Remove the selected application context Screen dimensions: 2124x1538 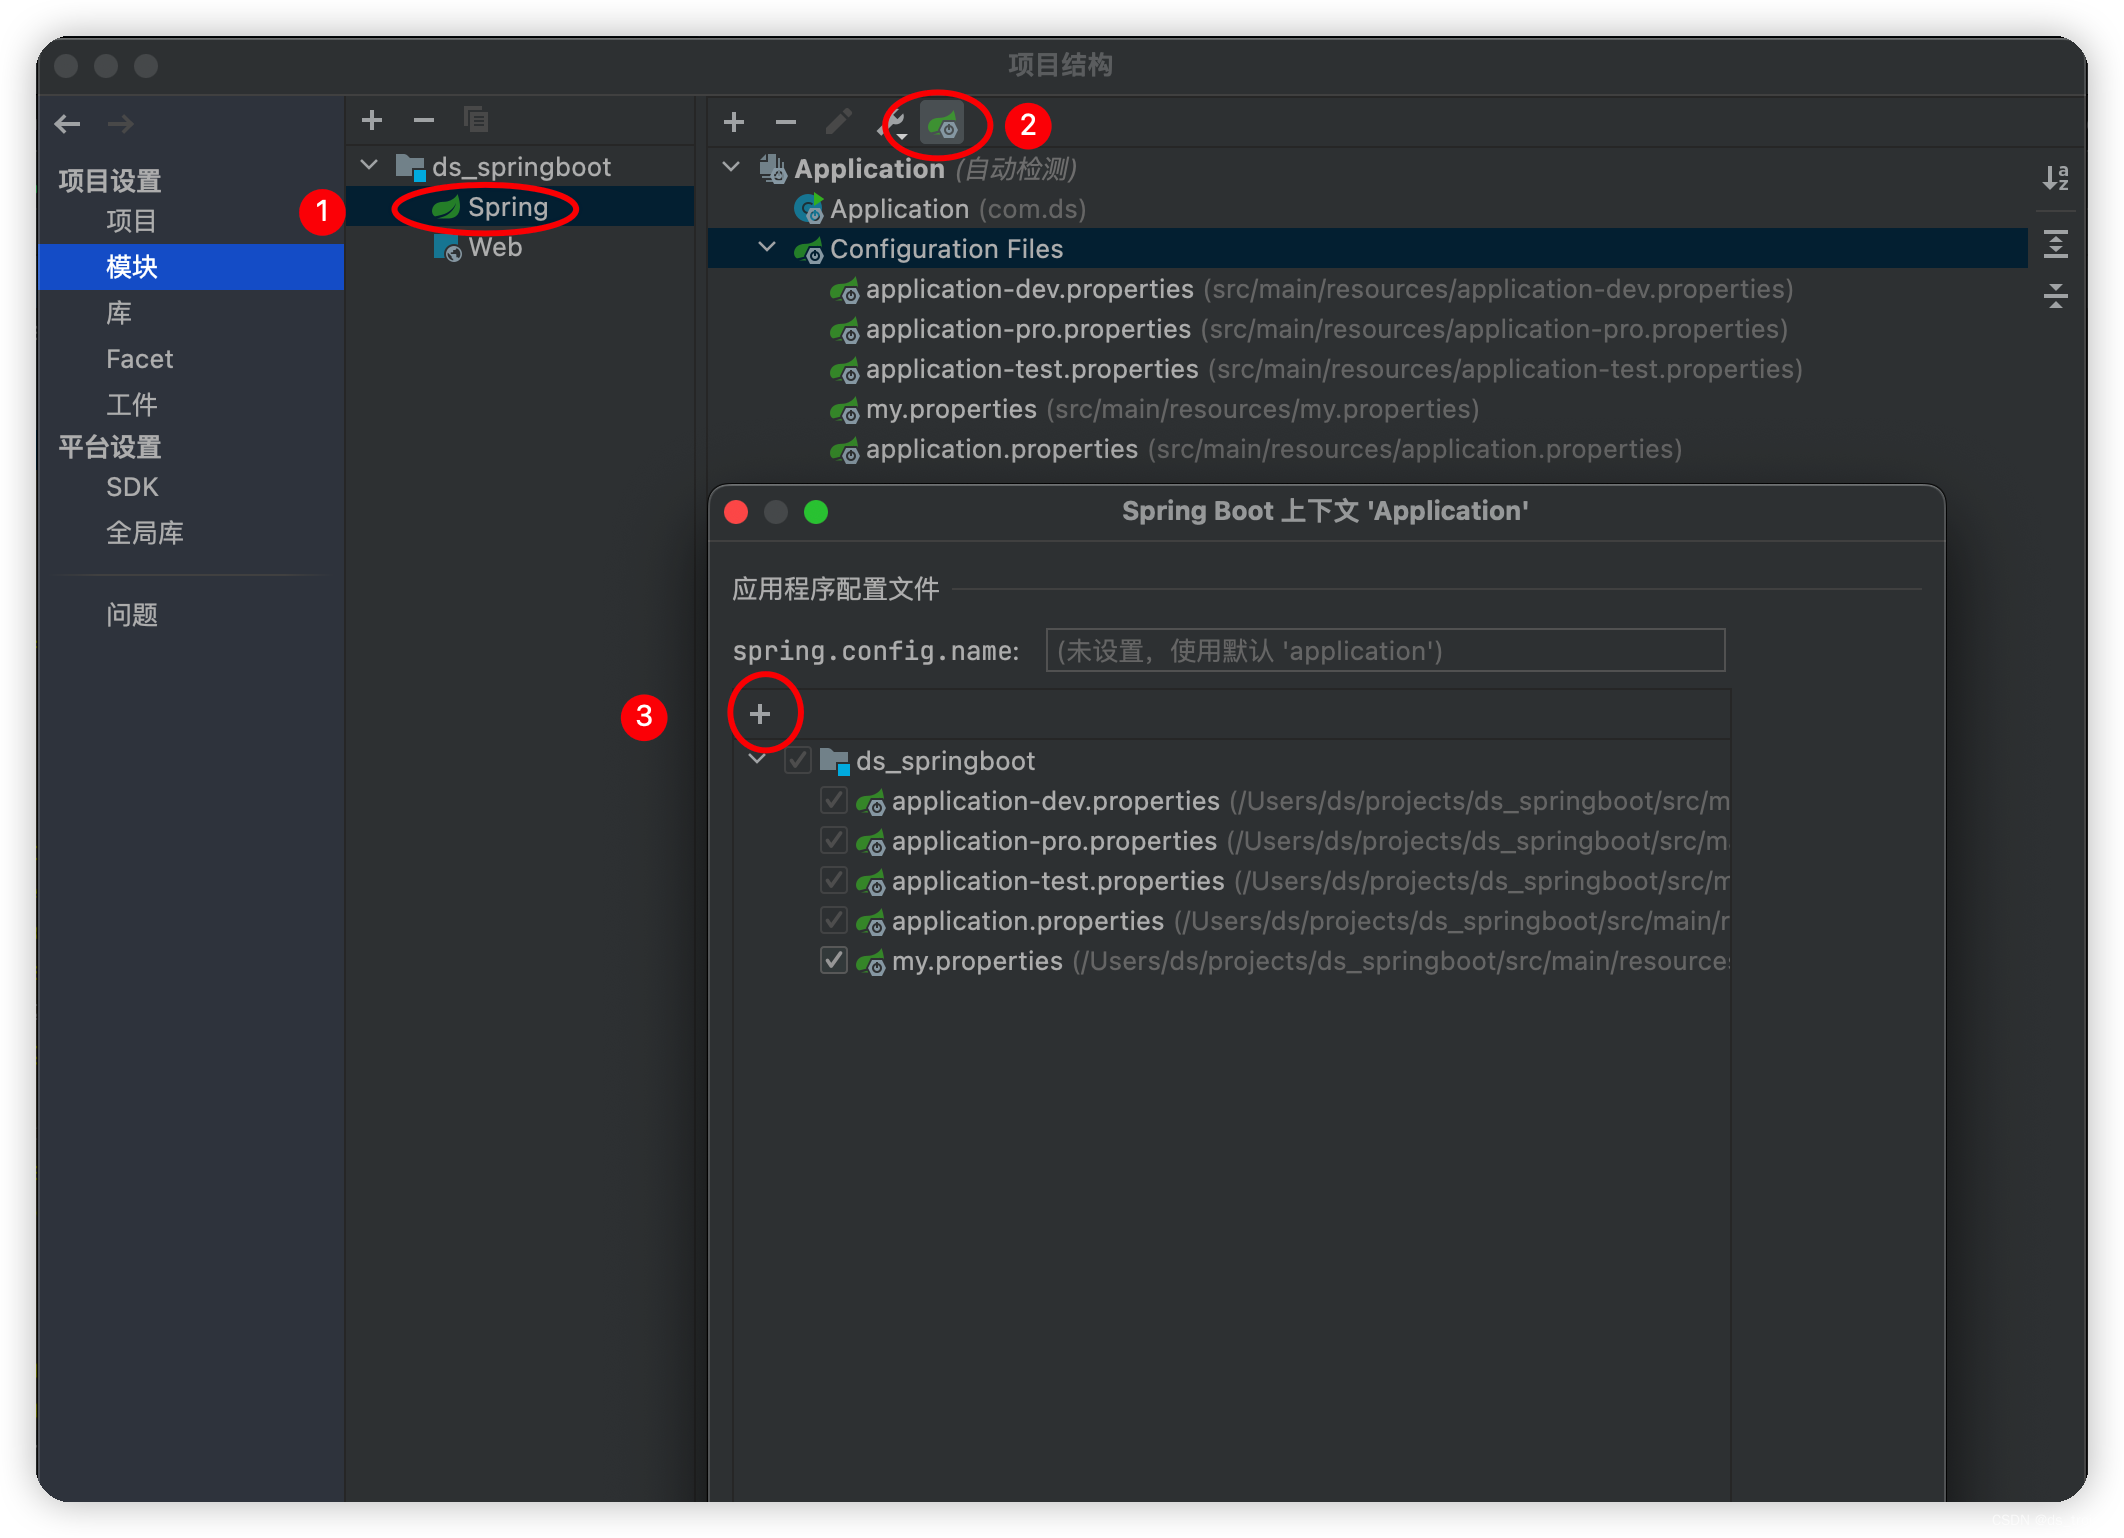click(786, 122)
